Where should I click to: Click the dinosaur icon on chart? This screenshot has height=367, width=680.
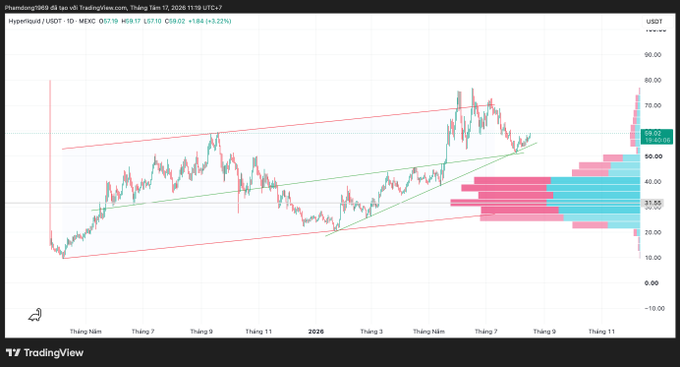tap(35, 315)
